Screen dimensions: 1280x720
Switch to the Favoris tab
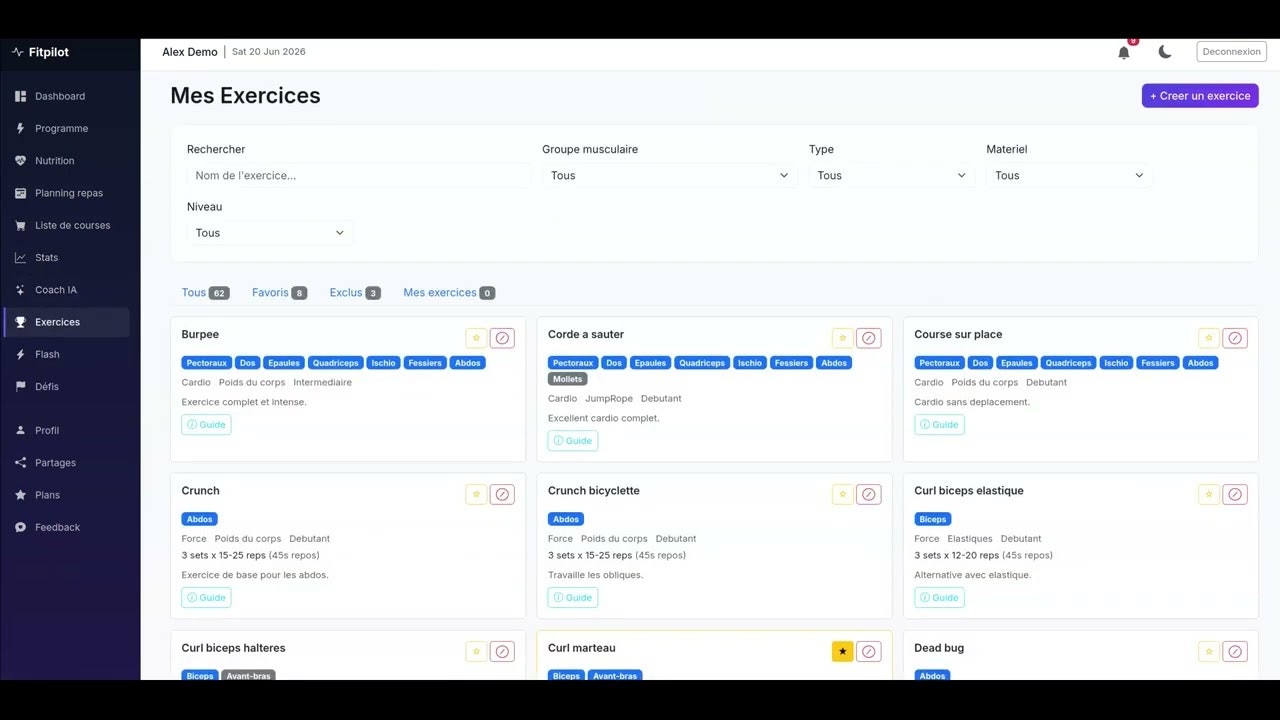pyautogui.click(x=279, y=293)
